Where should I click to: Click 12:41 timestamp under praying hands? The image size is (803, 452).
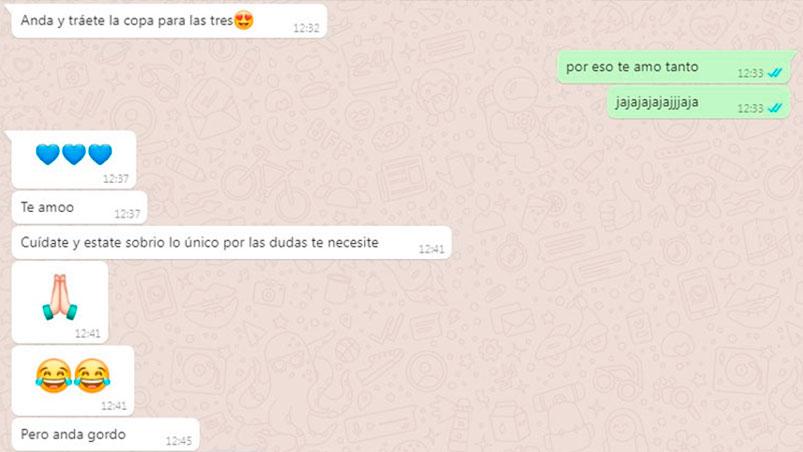pyautogui.click(x=88, y=334)
